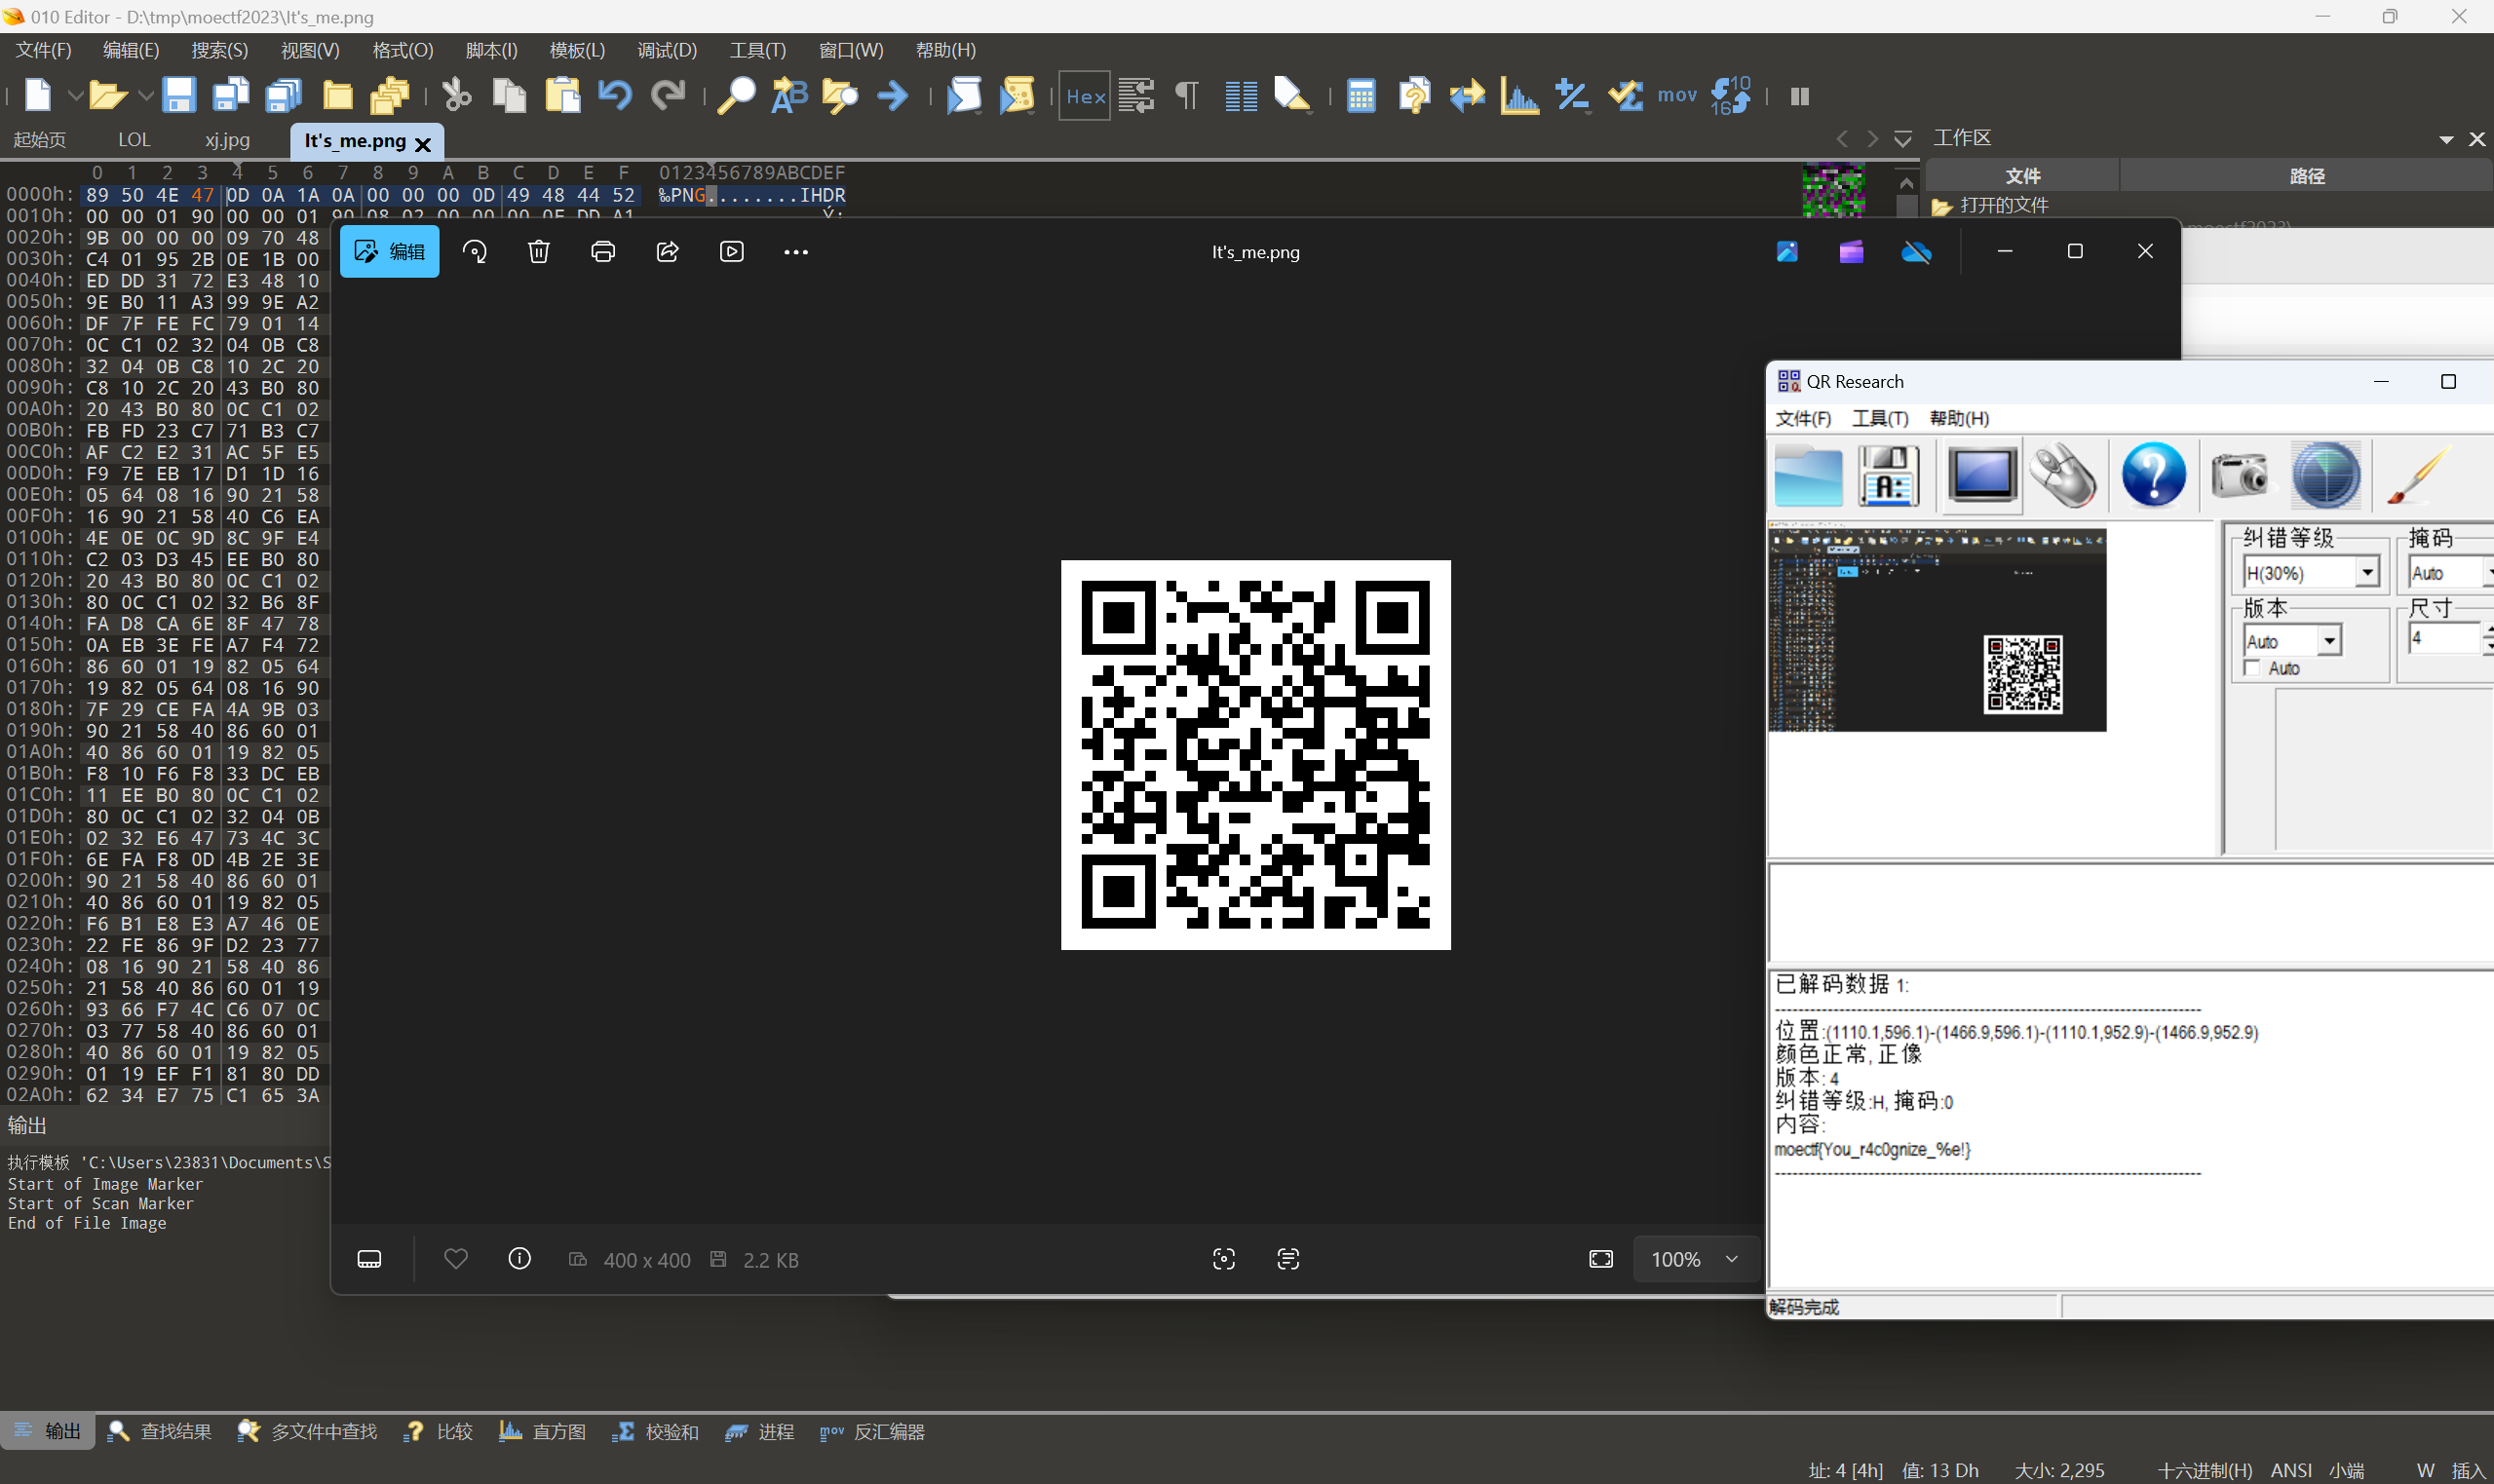Click the Redo arrow icon
Image resolution: width=2494 pixels, height=1484 pixels.
668,96
